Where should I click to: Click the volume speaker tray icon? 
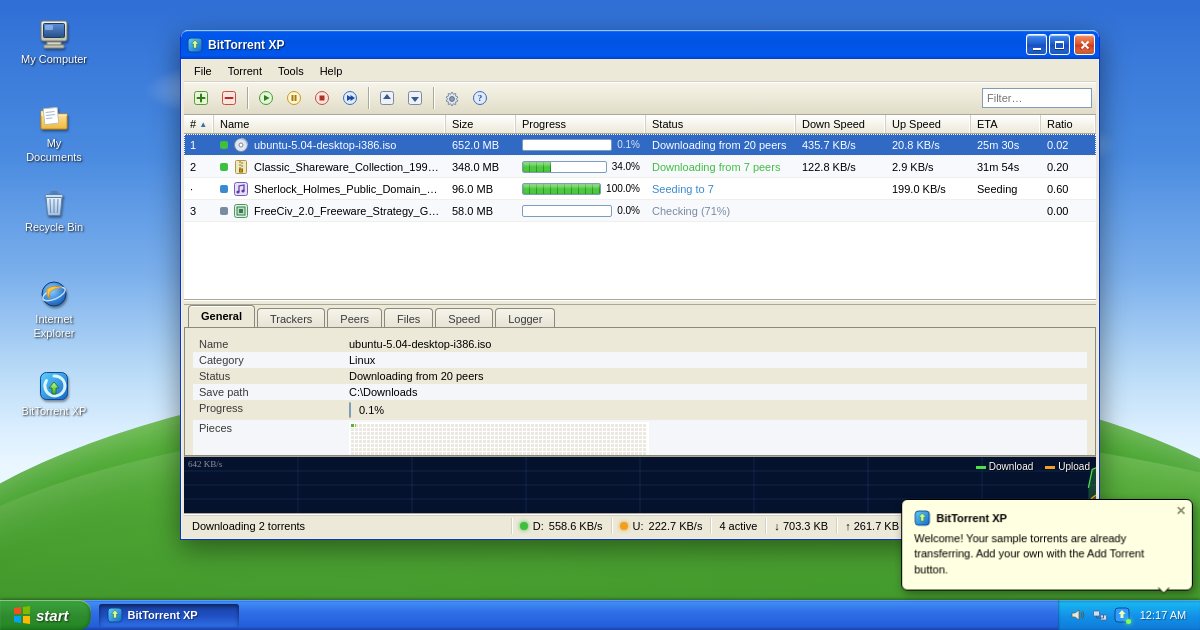click(1077, 615)
